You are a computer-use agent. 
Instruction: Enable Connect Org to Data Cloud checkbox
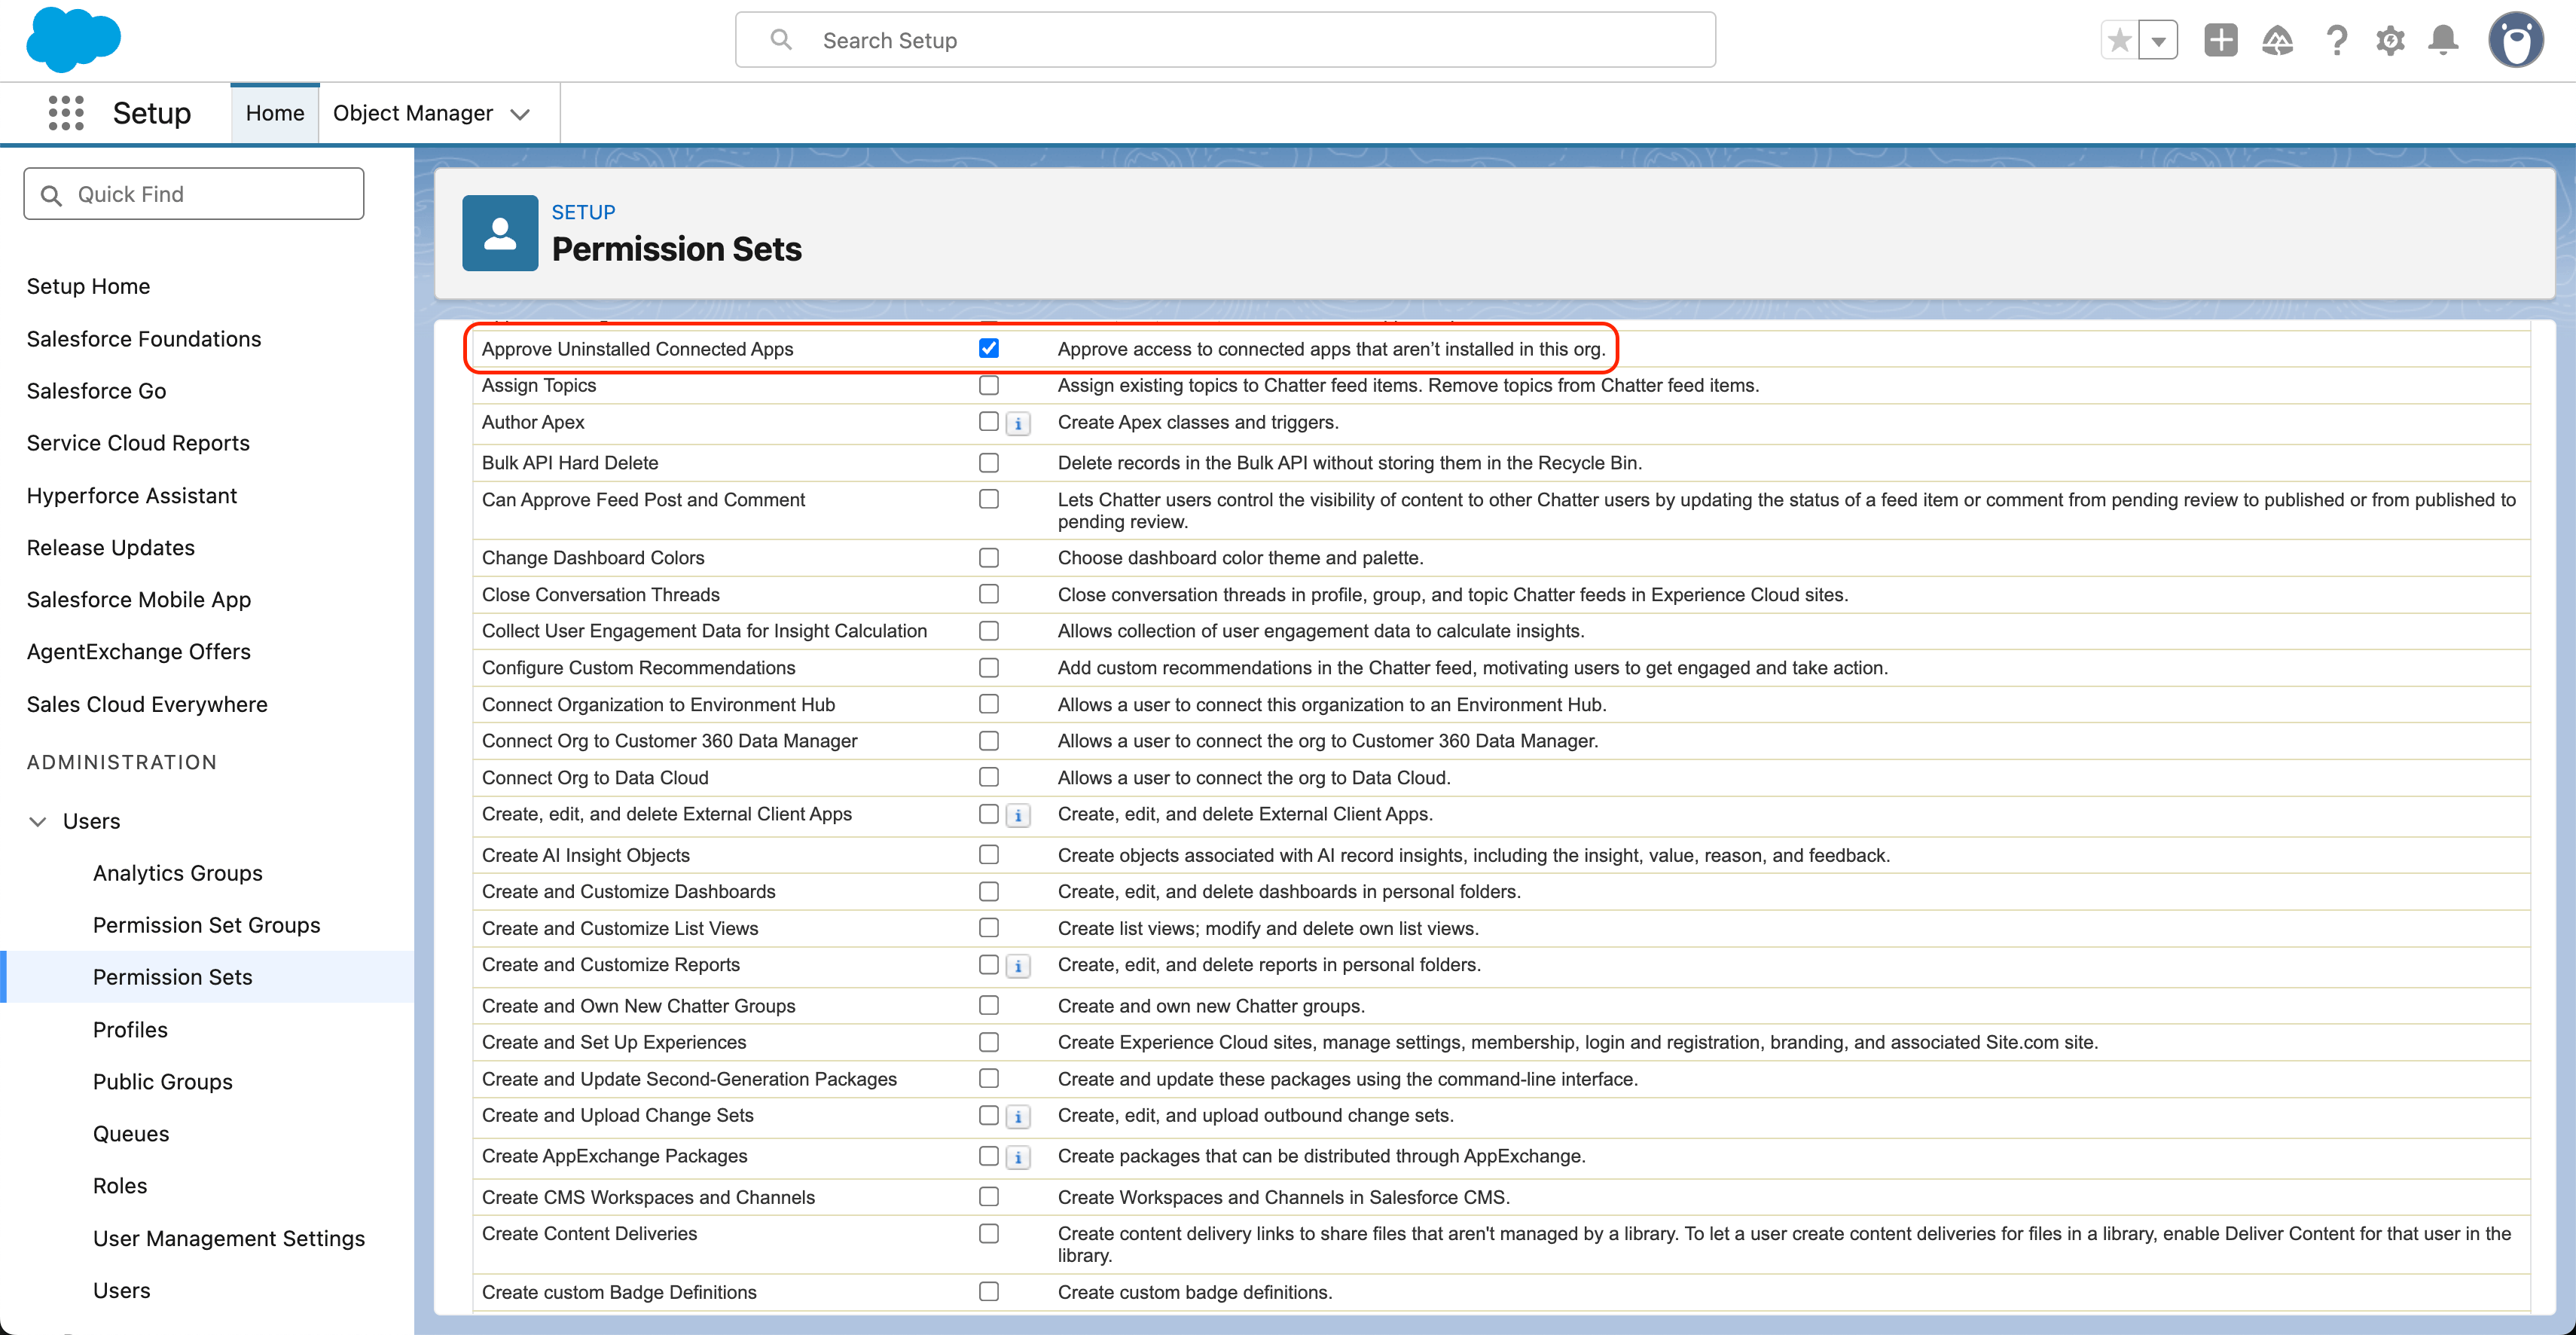tap(989, 777)
